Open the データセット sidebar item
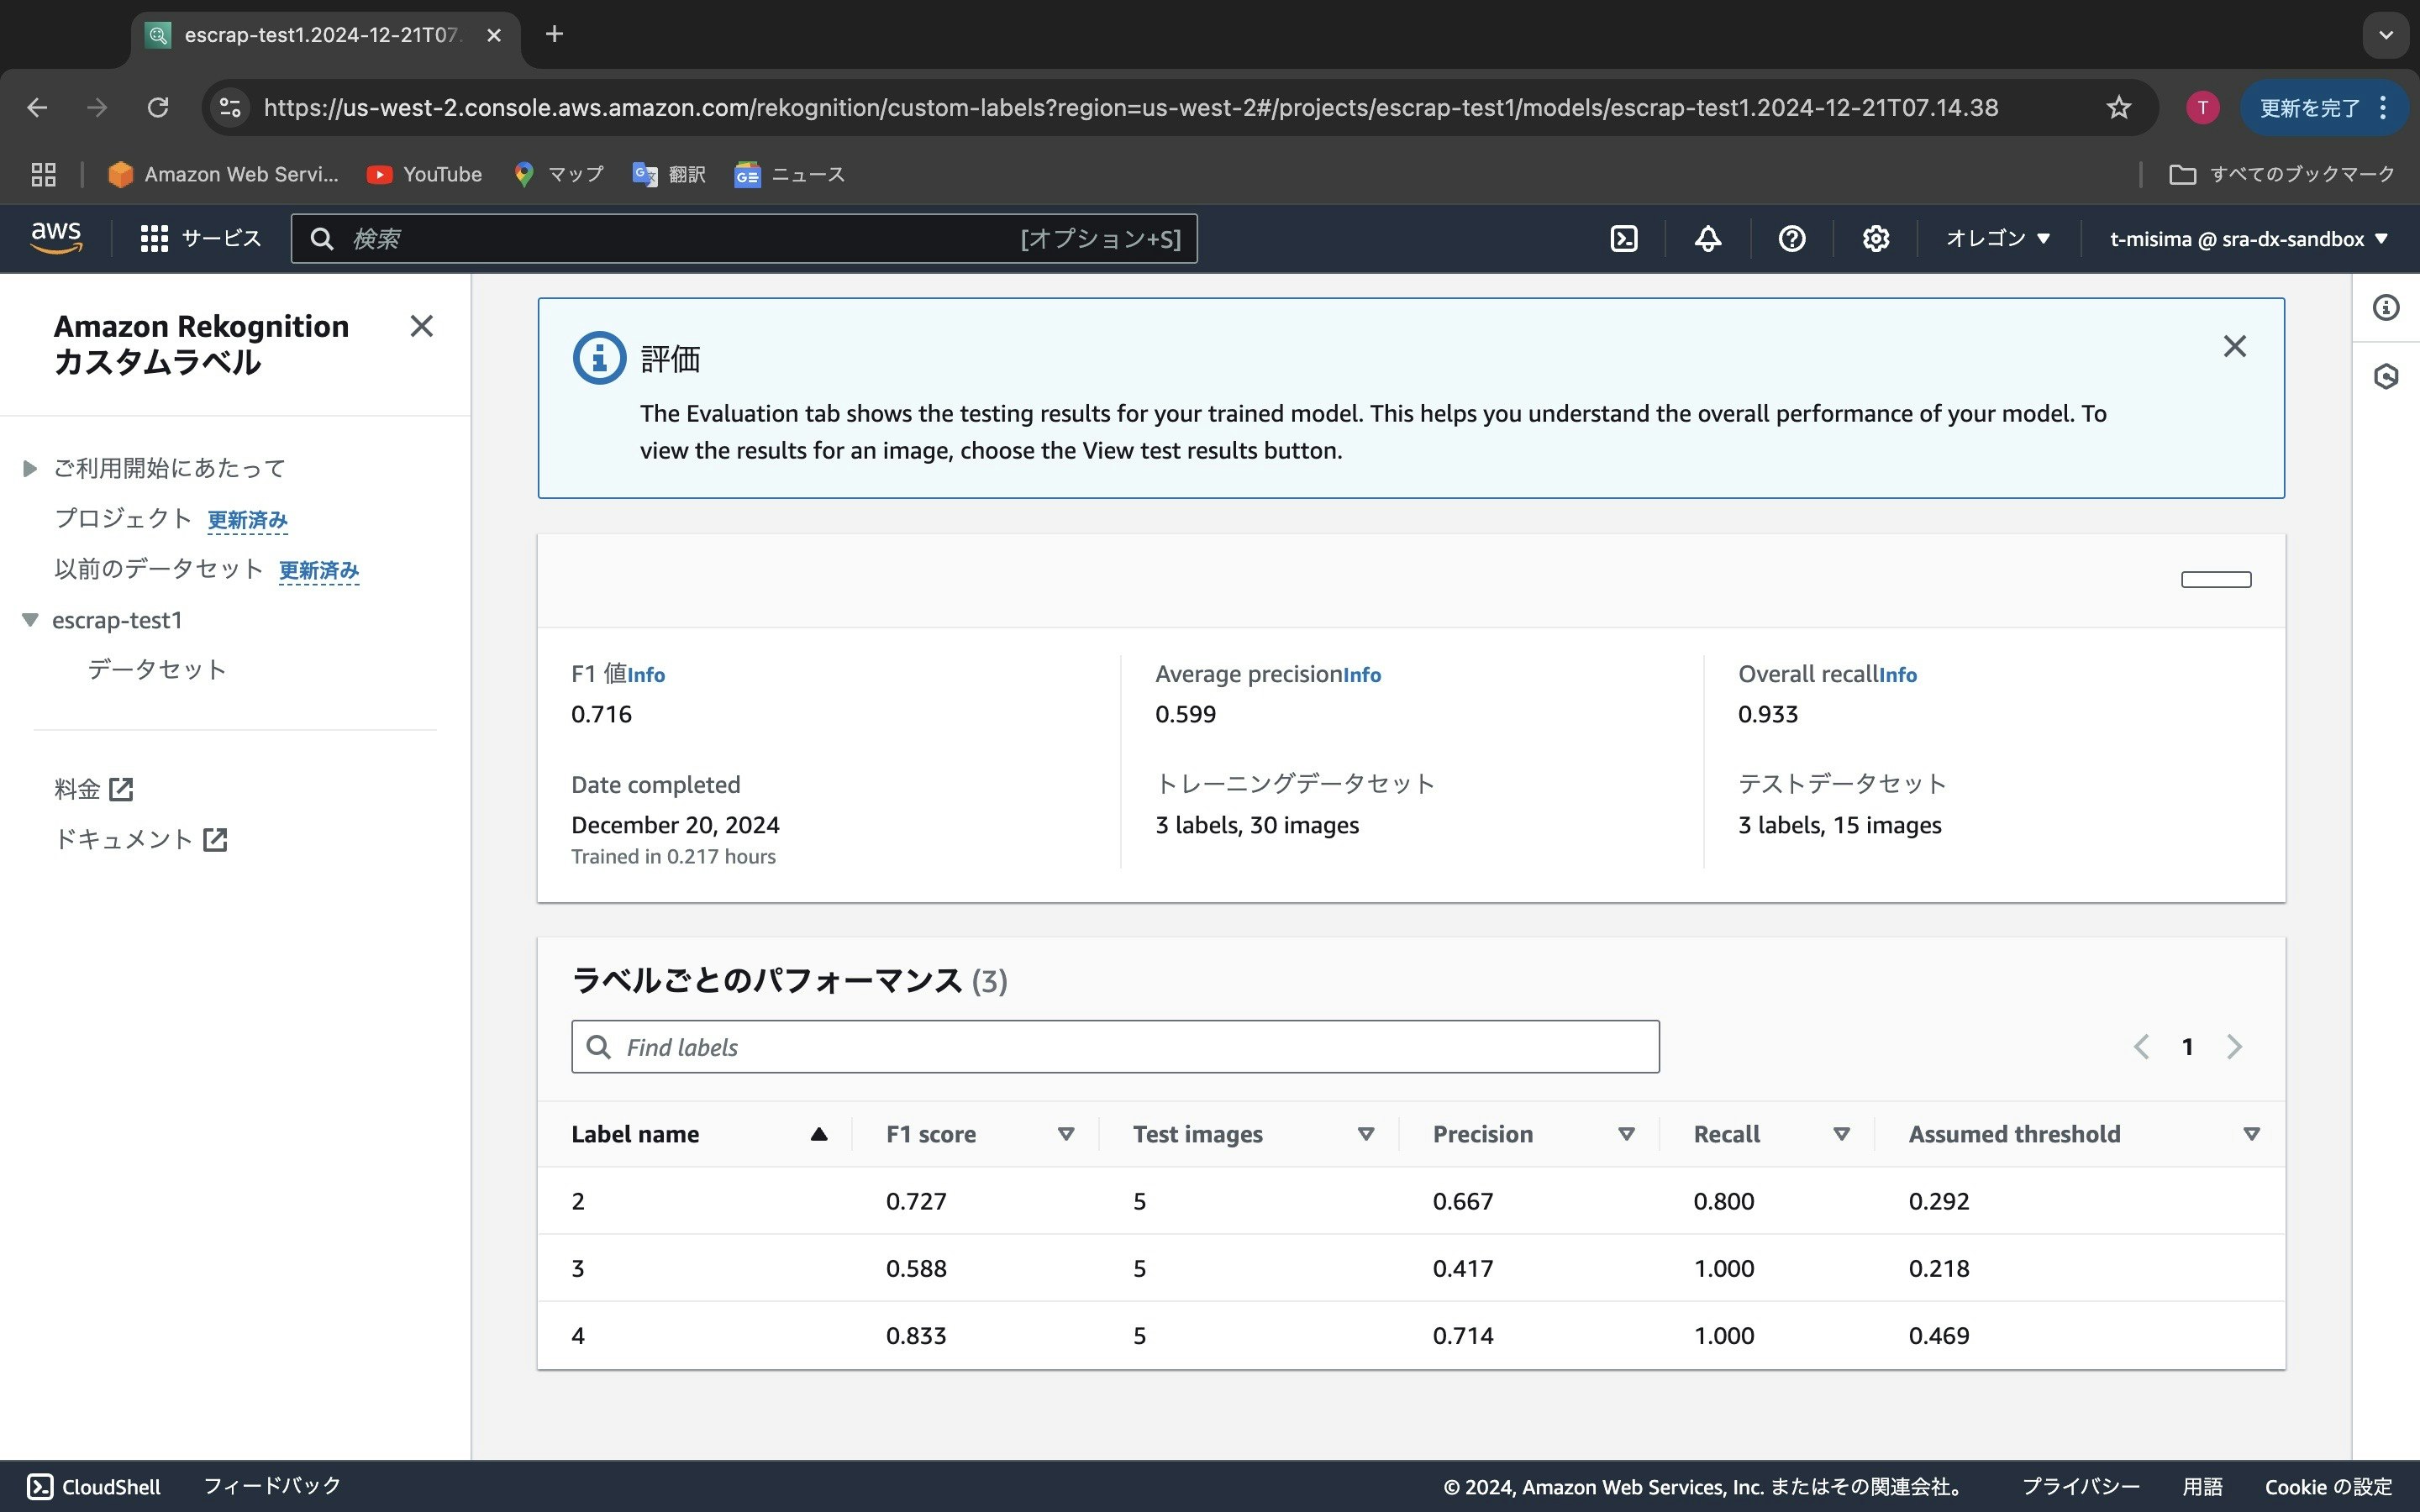2420x1512 pixels. tap(157, 669)
